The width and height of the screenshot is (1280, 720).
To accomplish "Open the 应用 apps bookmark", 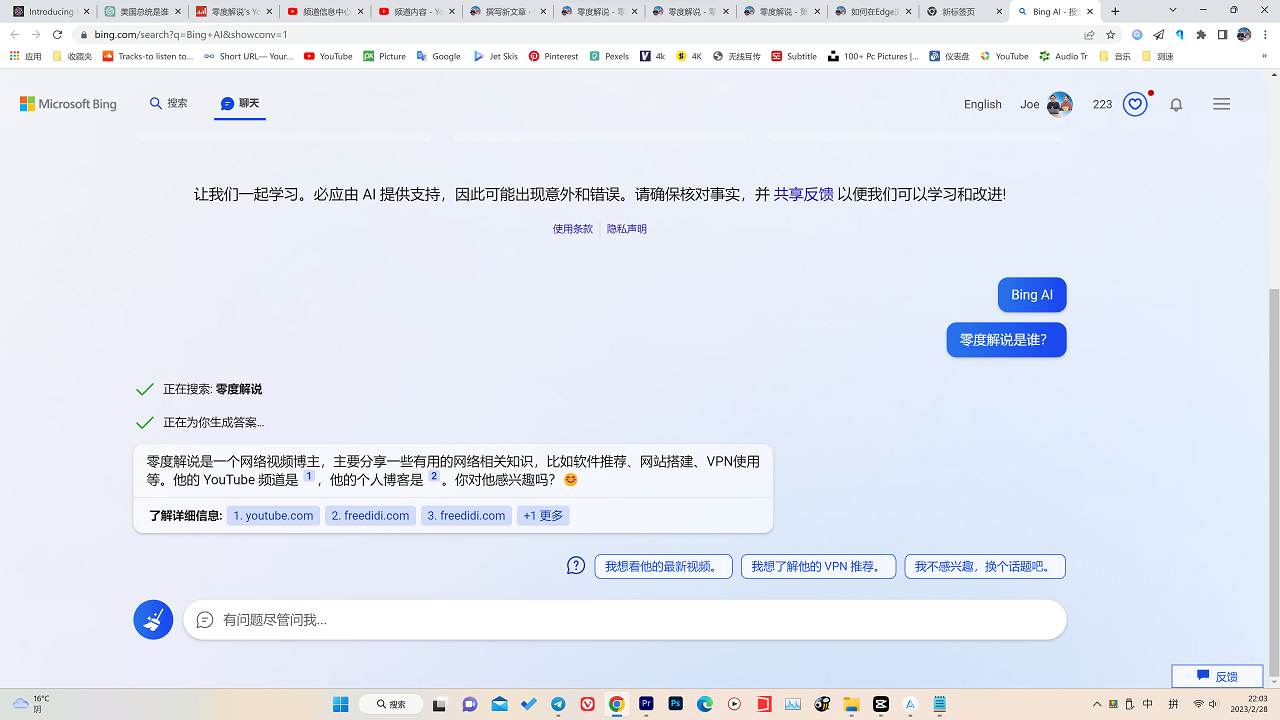I will (x=26, y=56).
